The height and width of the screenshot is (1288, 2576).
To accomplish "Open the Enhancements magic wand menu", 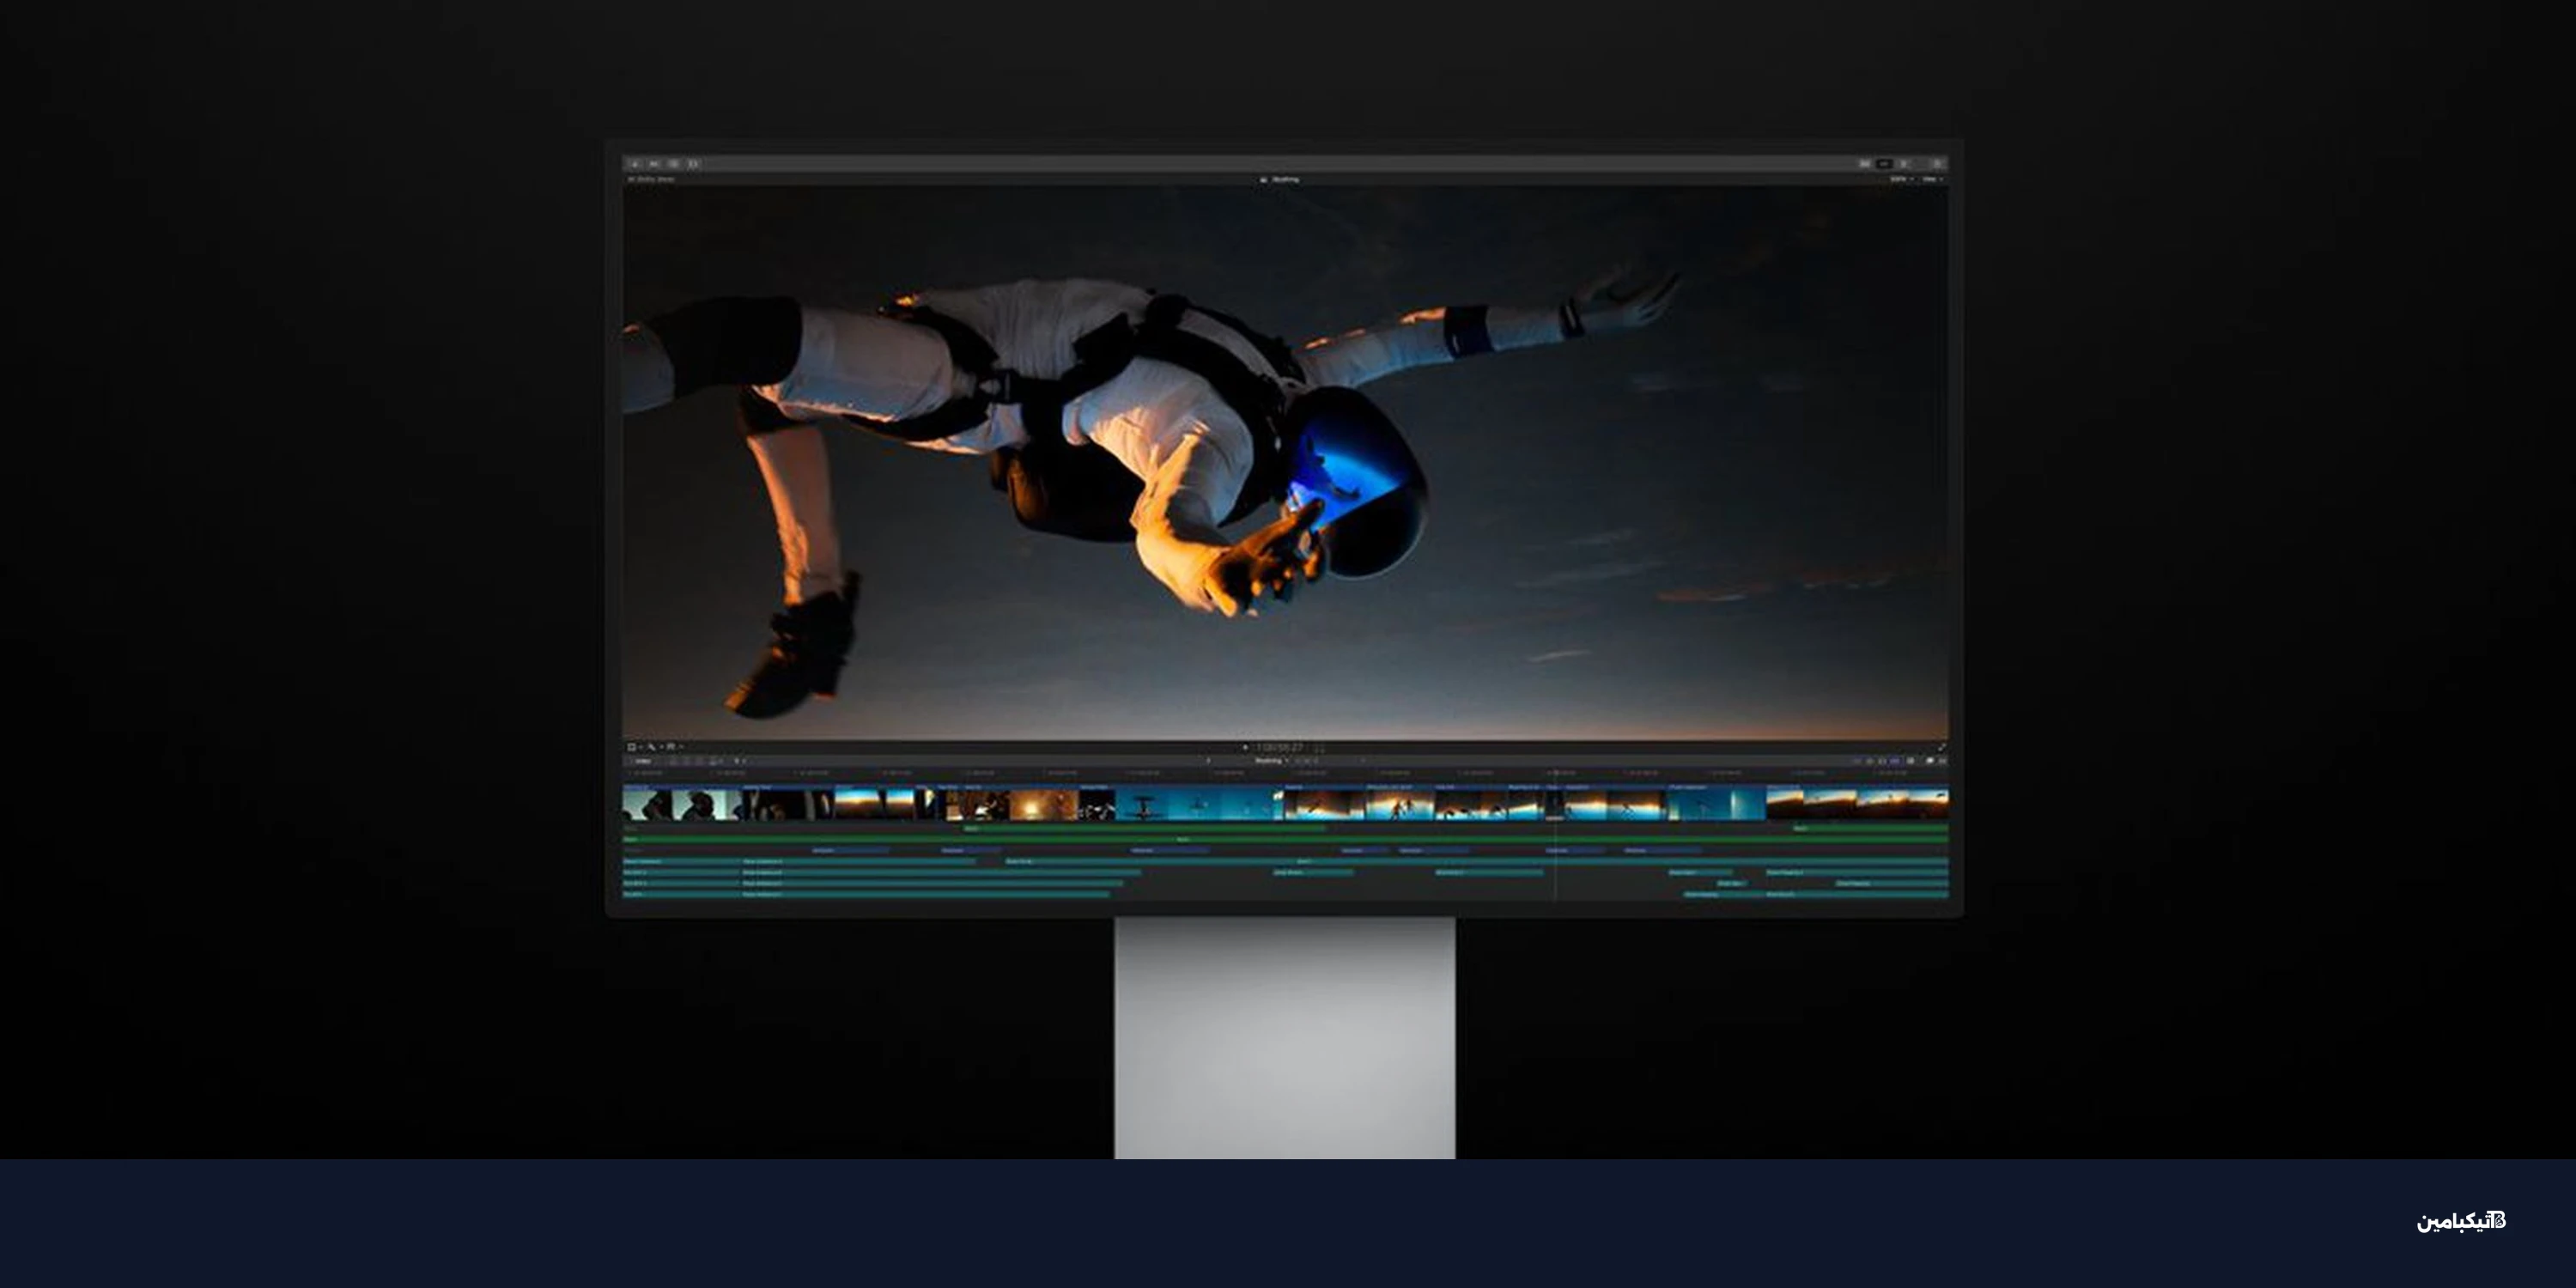I will point(652,747).
